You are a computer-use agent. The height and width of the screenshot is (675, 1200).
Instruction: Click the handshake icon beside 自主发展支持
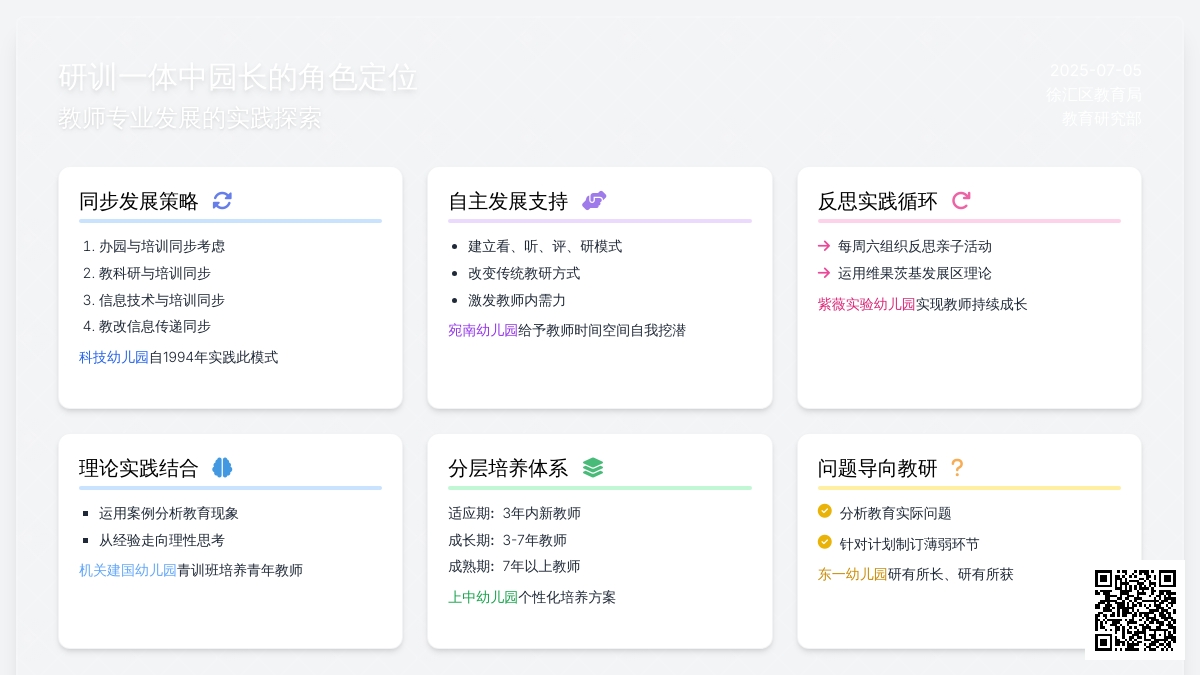tap(594, 201)
